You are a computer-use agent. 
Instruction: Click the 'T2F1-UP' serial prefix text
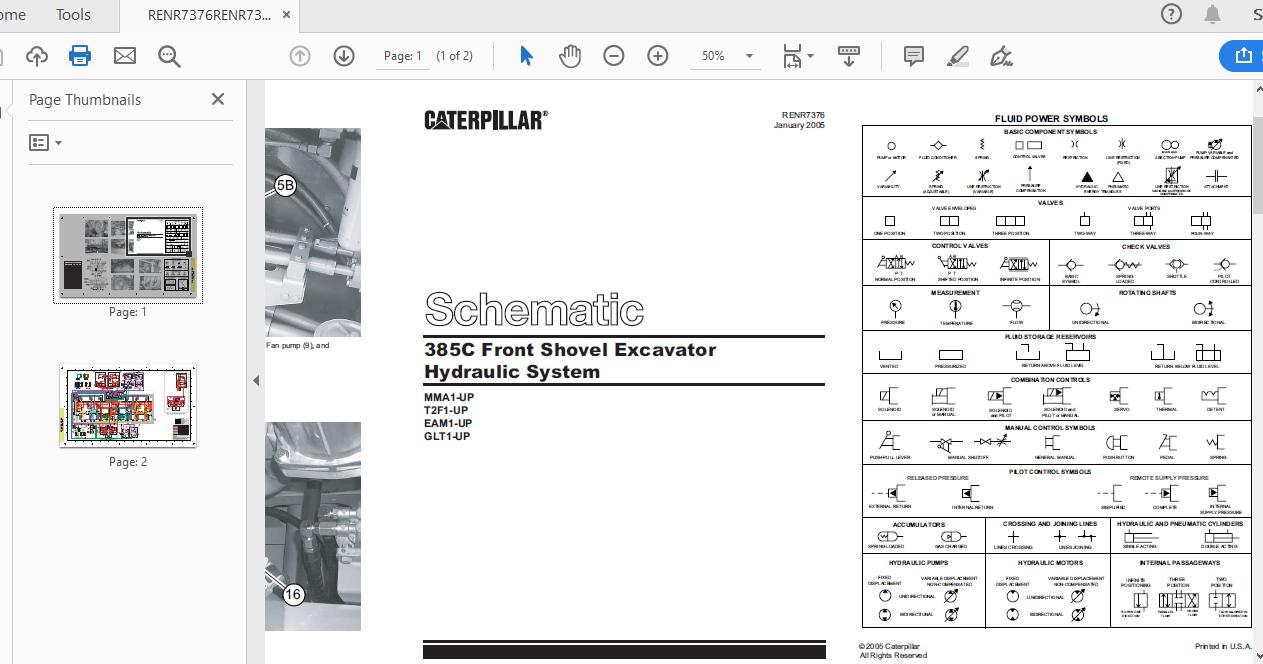[x=446, y=410]
